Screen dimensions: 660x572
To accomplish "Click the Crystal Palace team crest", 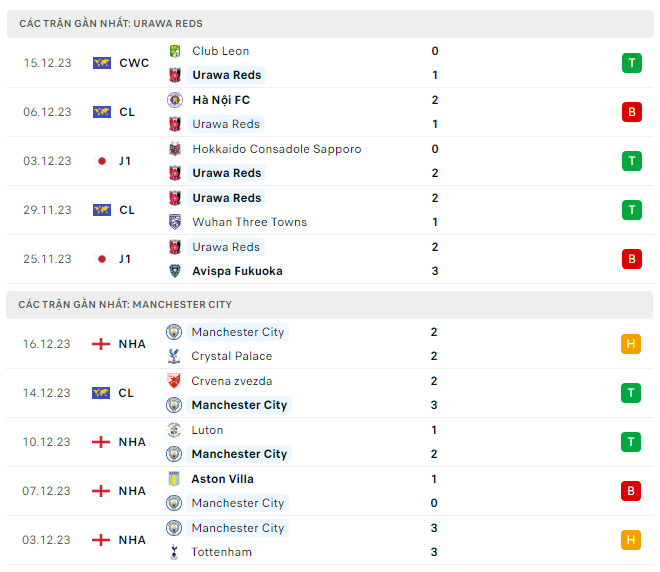I will point(174,356).
